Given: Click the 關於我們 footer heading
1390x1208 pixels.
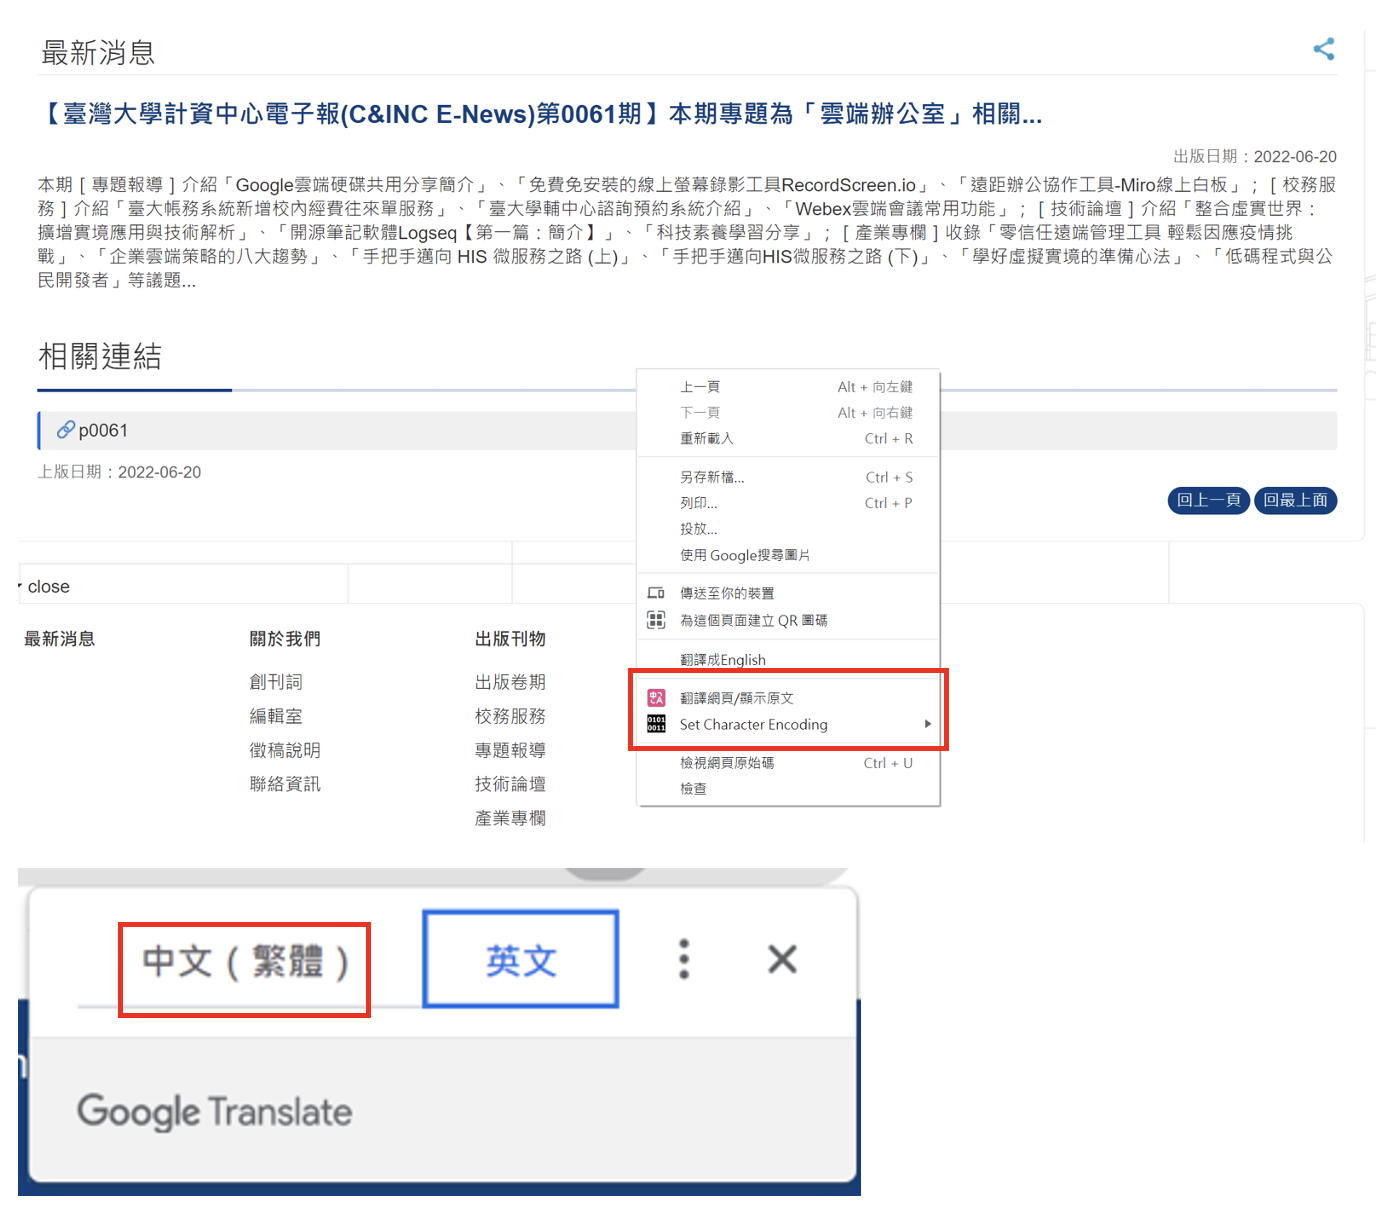Looking at the screenshot, I should coord(285,639).
